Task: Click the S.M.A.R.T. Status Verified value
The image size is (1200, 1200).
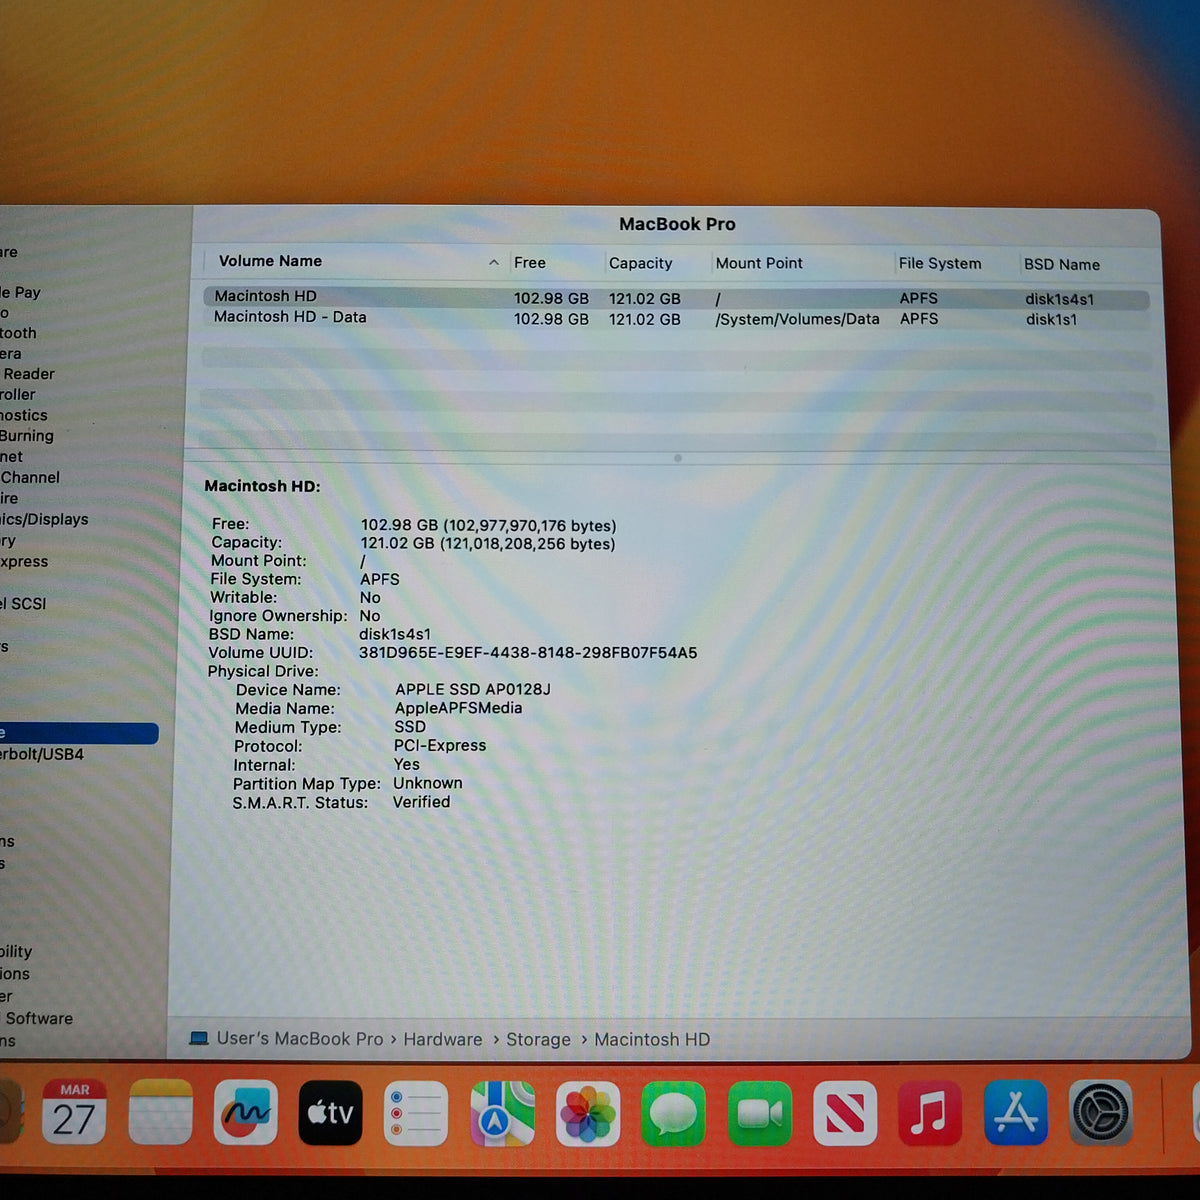Action: coord(421,802)
